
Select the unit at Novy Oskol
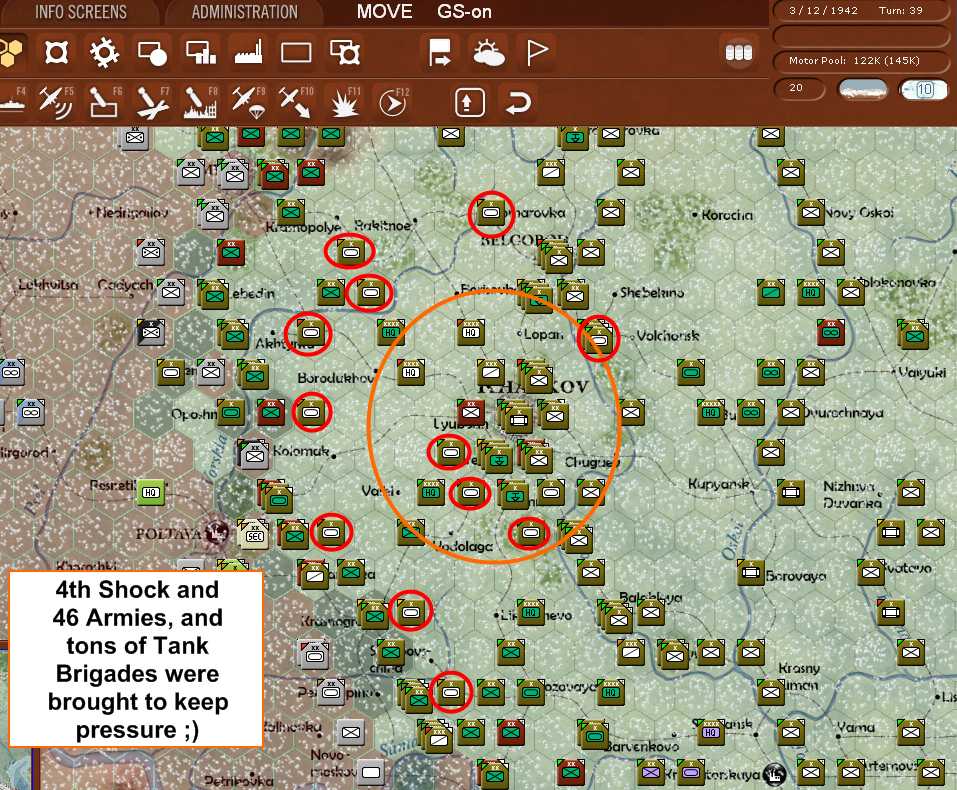811,212
